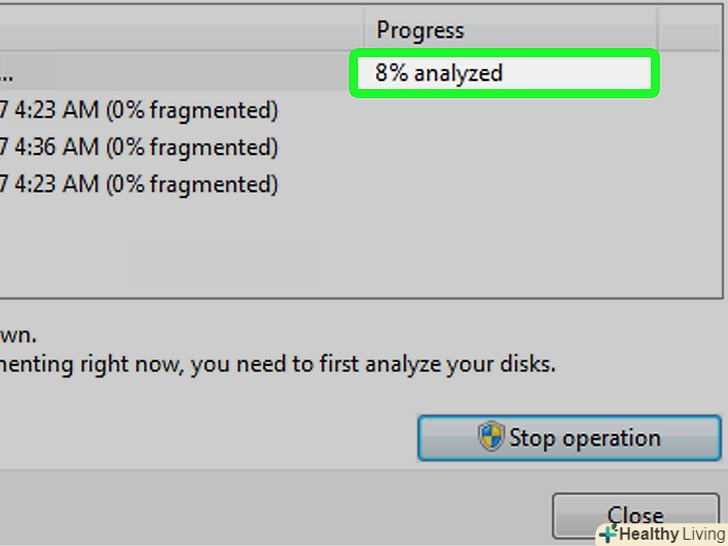Click the Healthy Living watermark text

point(672,534)
